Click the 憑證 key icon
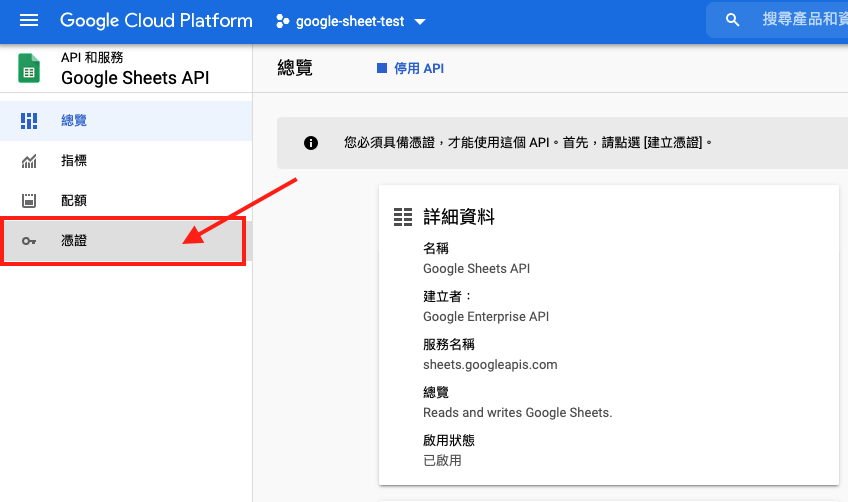 coord(29,241)
